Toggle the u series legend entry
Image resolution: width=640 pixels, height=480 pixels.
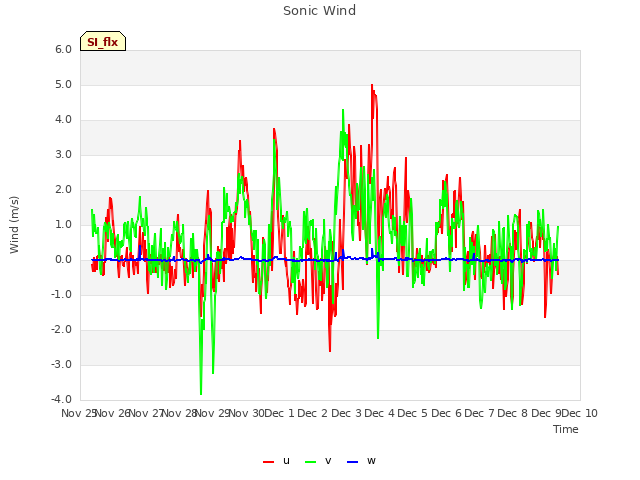(x=276, y=461)
